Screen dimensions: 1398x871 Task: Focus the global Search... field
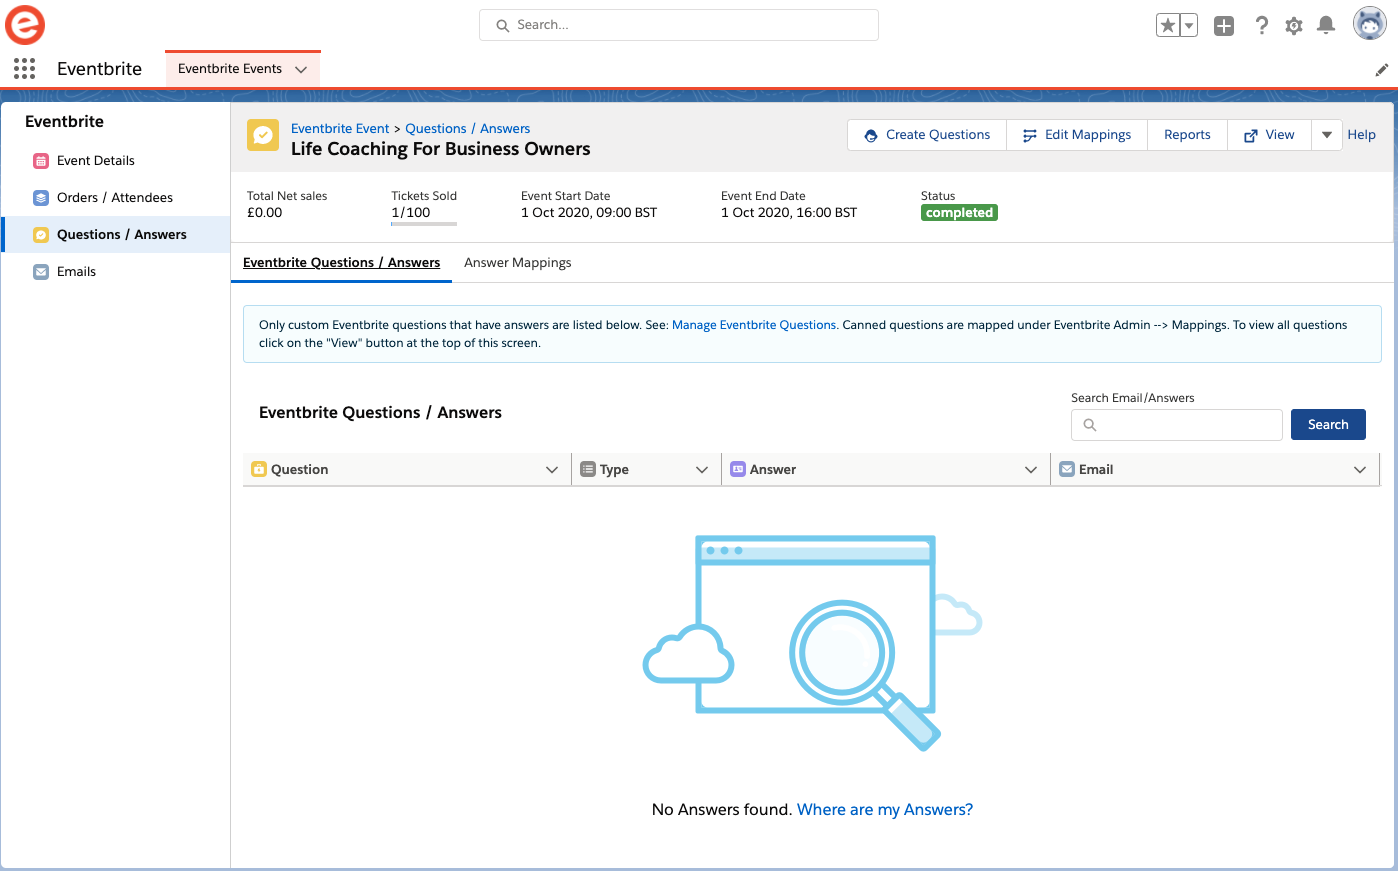(x=679, y=25)
